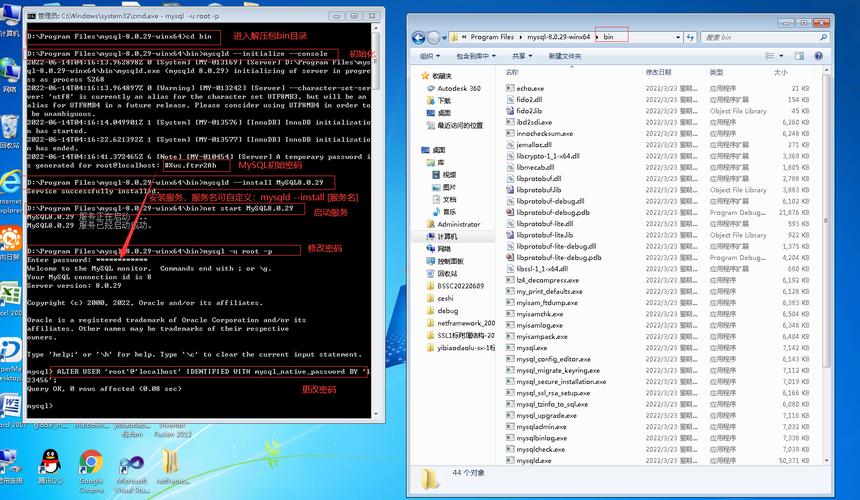
Task: Open the 共享 toolbar menu
Action: [522, 56]
